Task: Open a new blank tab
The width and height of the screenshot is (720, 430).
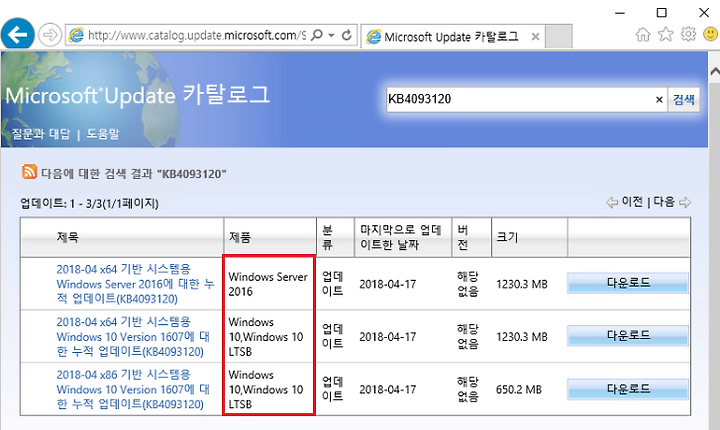Action: (x=558, y=36)
